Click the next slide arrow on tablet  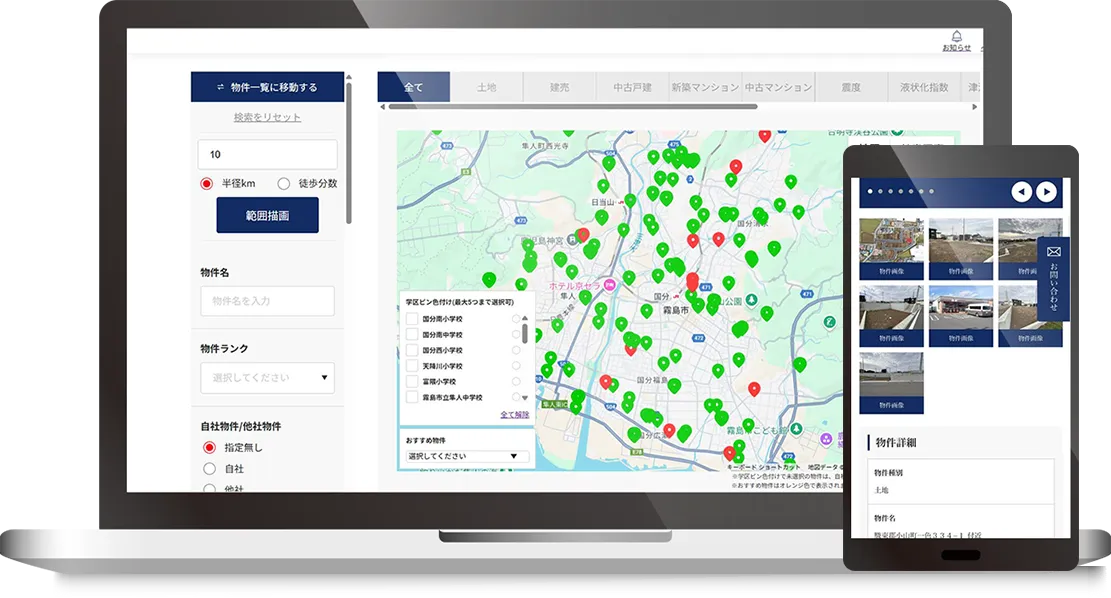[1046, 192]
